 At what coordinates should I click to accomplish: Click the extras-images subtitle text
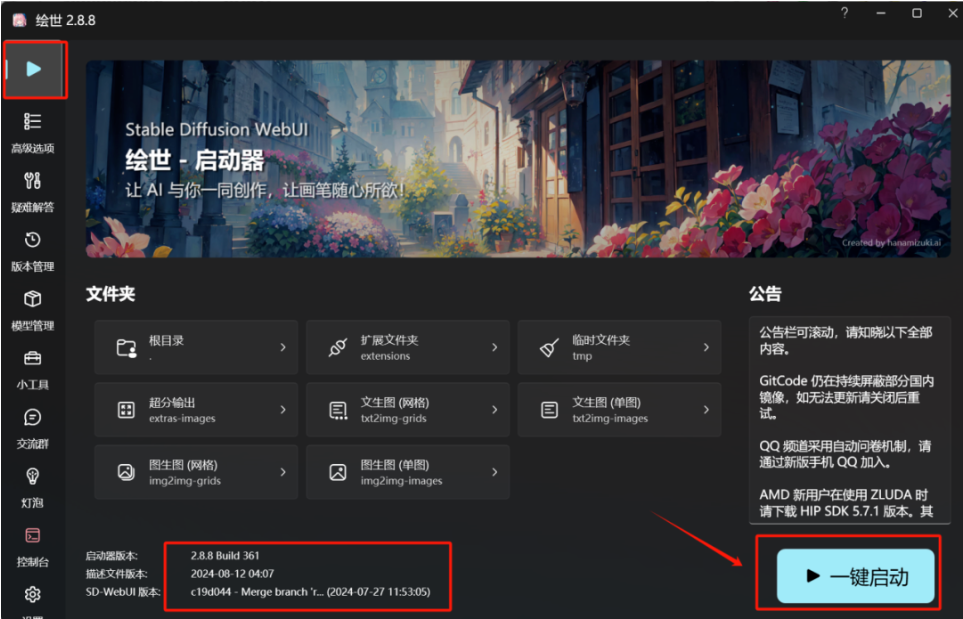(182, 419)
